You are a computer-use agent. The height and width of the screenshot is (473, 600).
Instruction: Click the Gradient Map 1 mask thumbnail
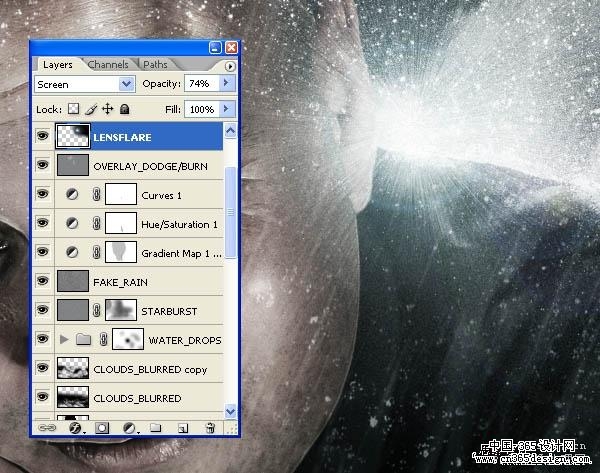click(121, 252)
